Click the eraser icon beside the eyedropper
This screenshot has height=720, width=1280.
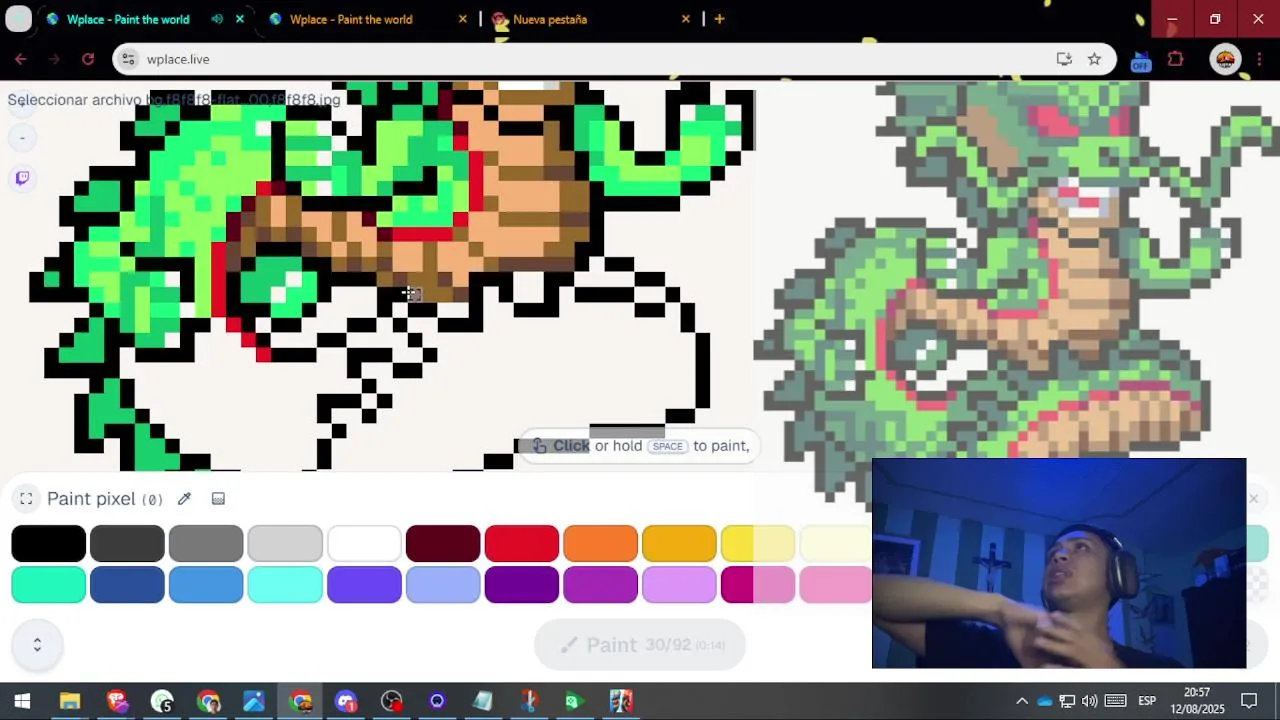[218, 499]
